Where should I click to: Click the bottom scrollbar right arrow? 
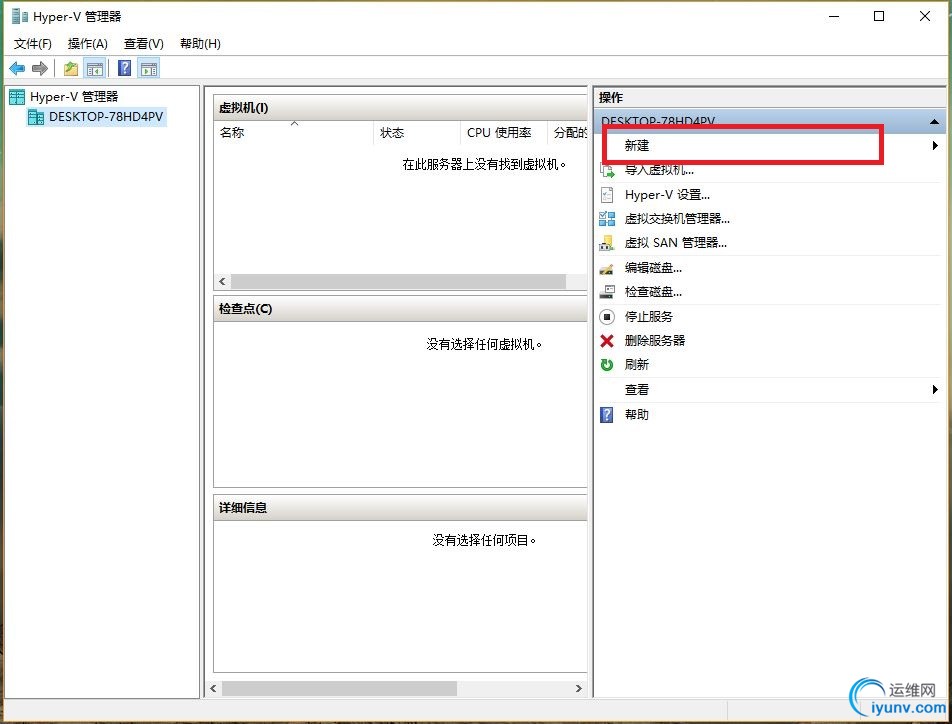pyautogui.click(x=579, y=688)
